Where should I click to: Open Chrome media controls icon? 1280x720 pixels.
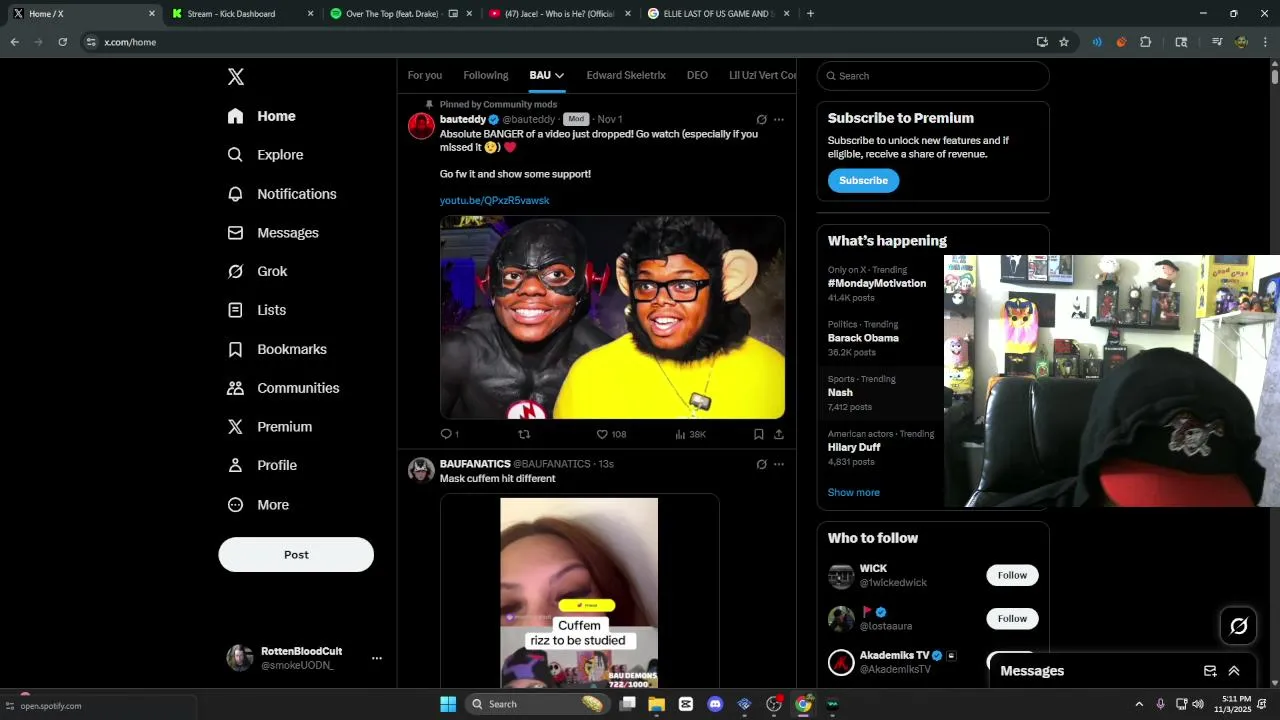tap(1217, 42)
